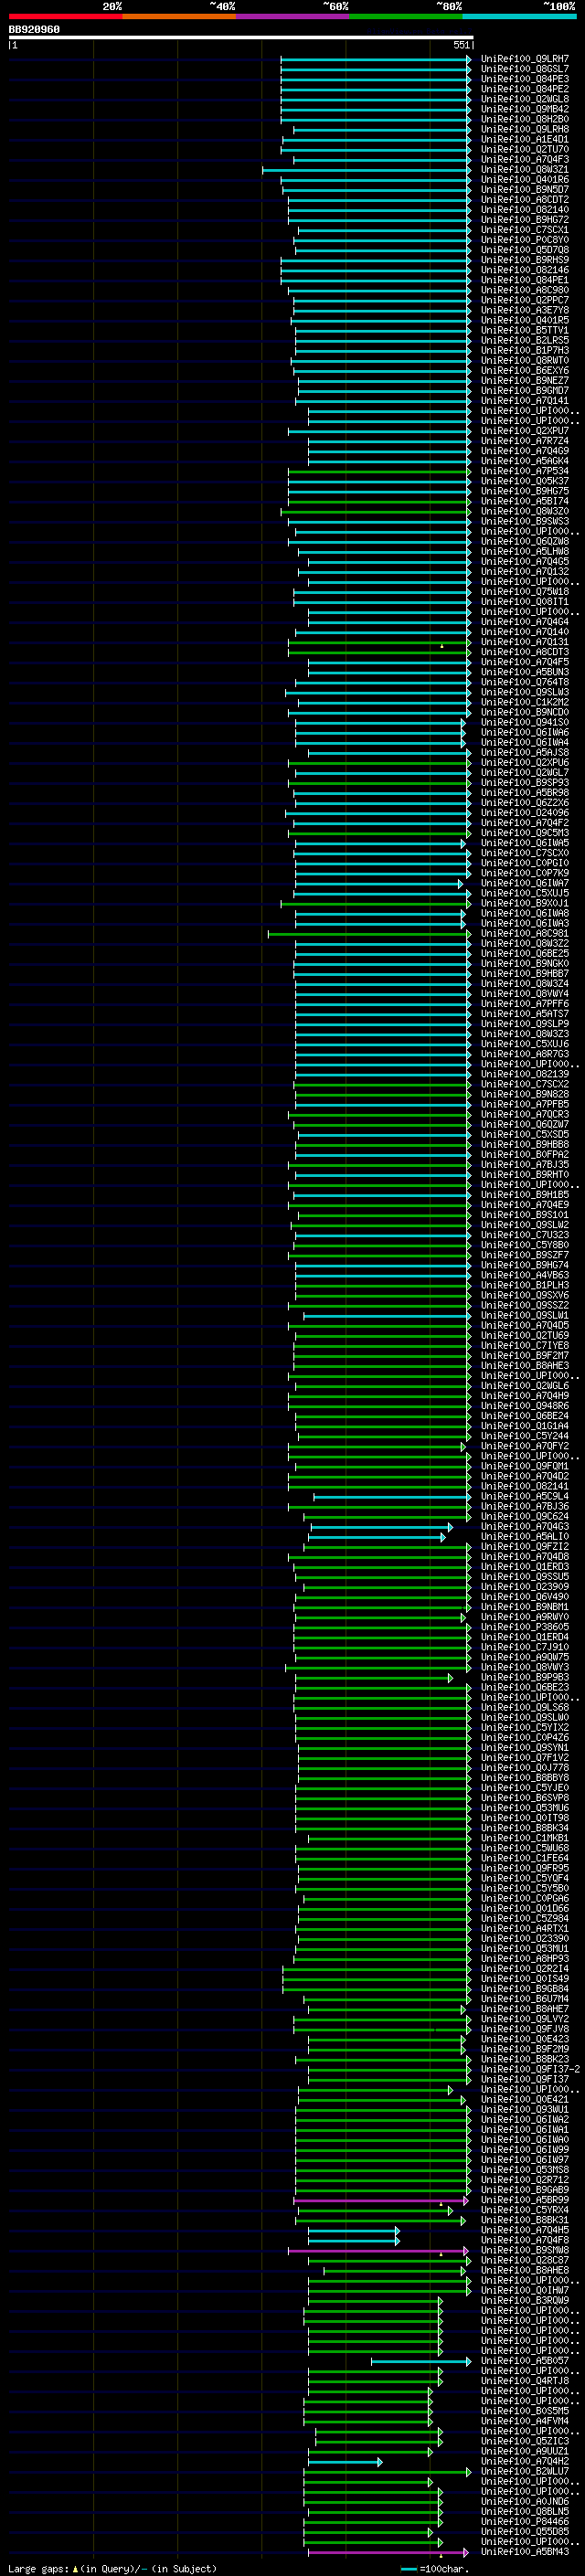
Task: Open hit UniRef100_A0JND6
Action: pyautogui.click(x=524, y=2502)
